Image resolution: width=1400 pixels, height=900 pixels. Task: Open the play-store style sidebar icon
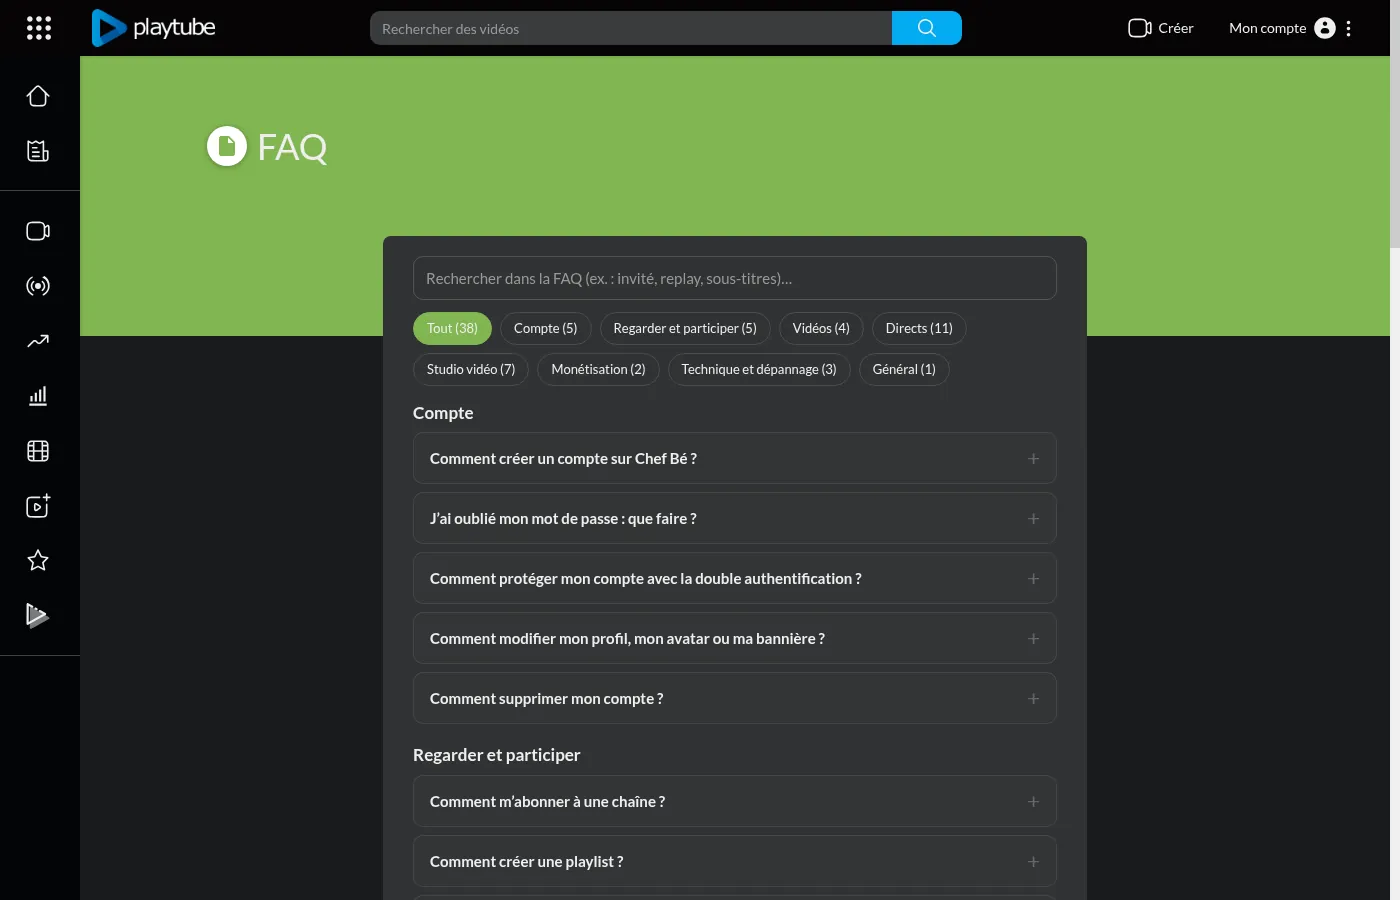point(38,615)
